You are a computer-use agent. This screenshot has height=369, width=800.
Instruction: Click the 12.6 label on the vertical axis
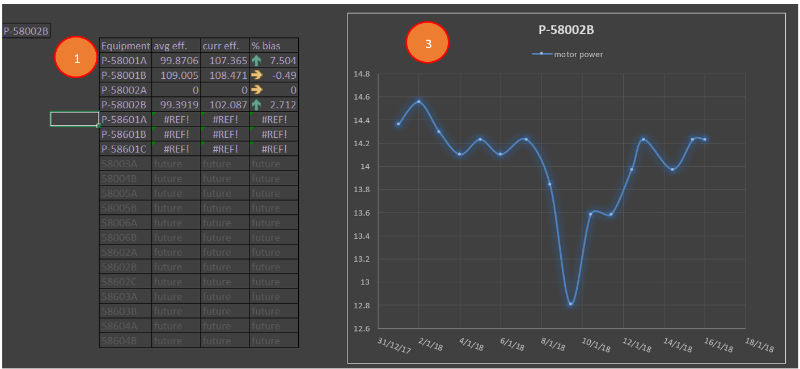(361, 329)
